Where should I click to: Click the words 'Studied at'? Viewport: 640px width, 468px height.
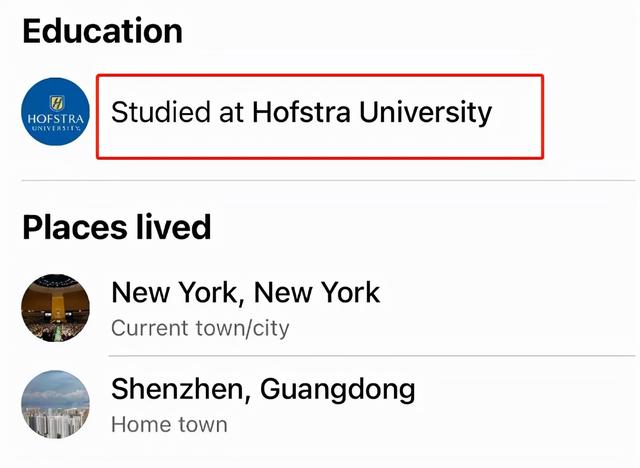(178, 112)
